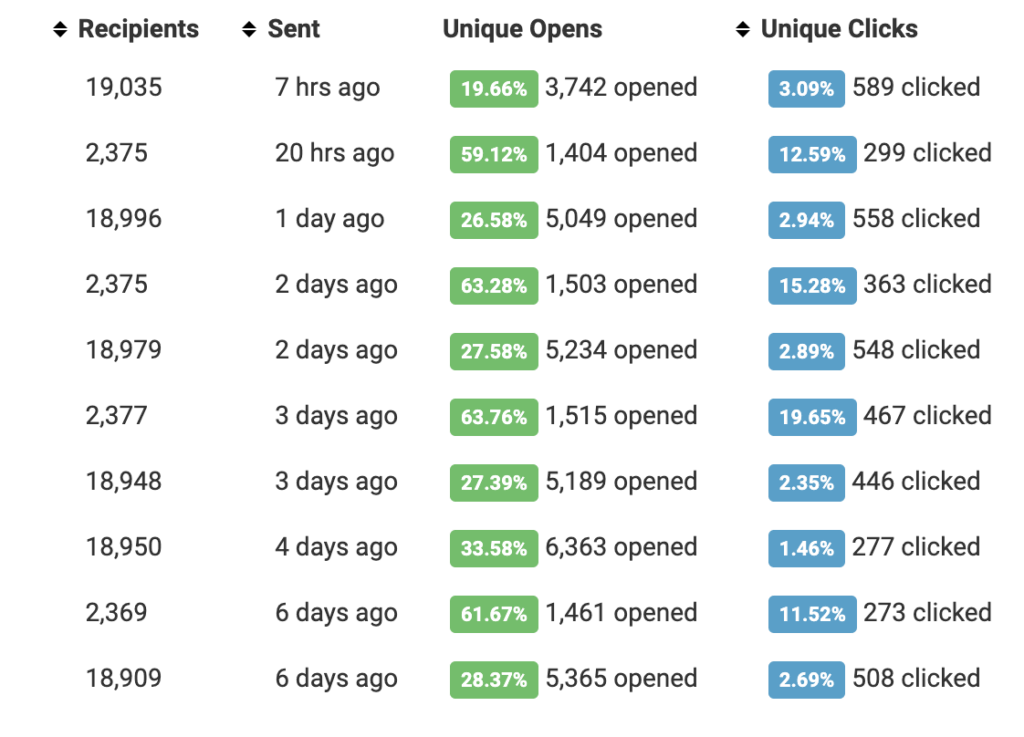Click the 1.46% click rate badge

click(x=806, y=549)
